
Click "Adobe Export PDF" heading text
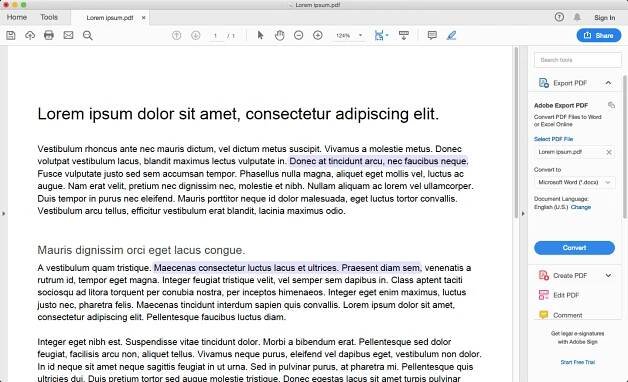[561, 105]
